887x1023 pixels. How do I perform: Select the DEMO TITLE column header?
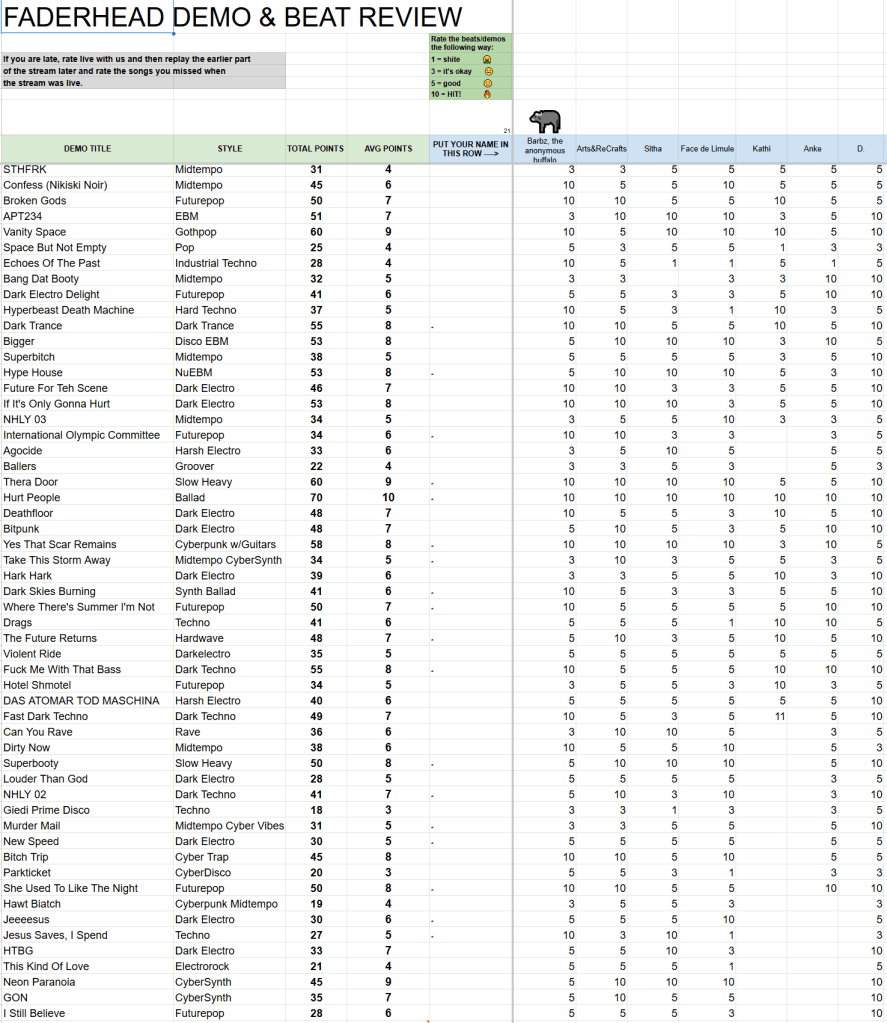tap(87, 149)
